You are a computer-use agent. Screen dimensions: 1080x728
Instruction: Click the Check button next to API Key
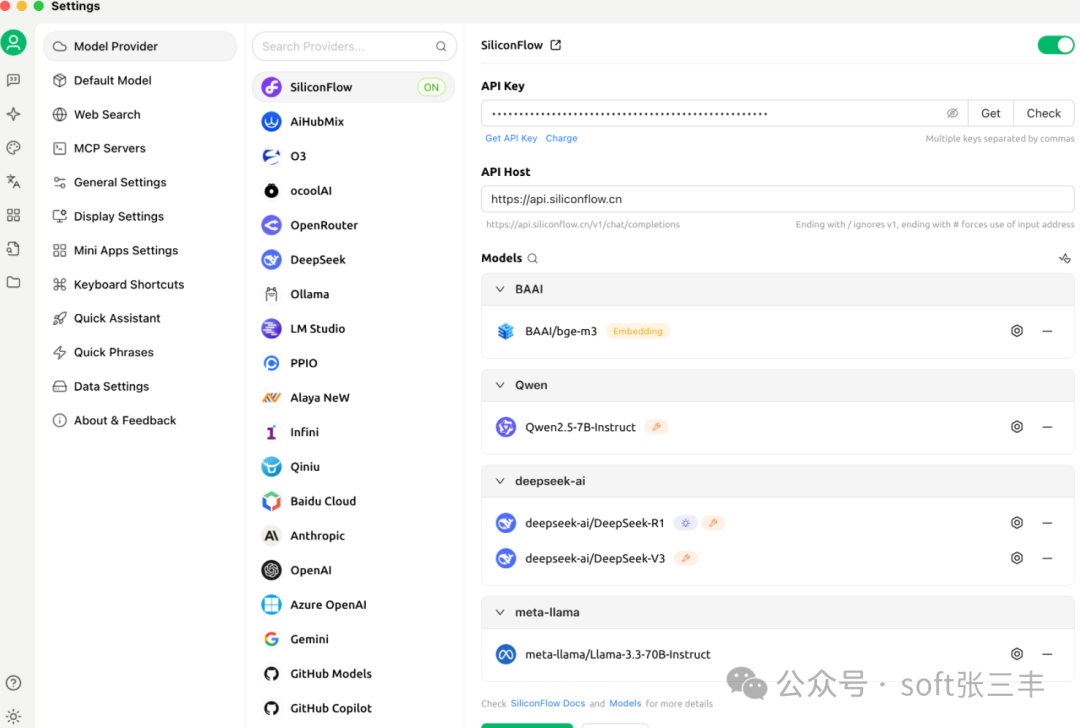coord(1043,113)
